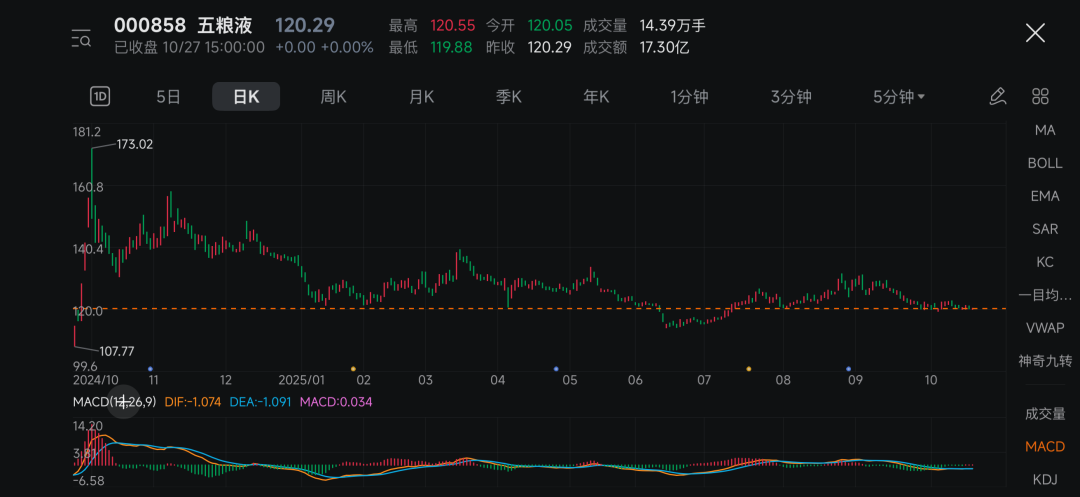
Task: Expand the 5分钟 interval dropdown
Action: click(x=898, y=97)
